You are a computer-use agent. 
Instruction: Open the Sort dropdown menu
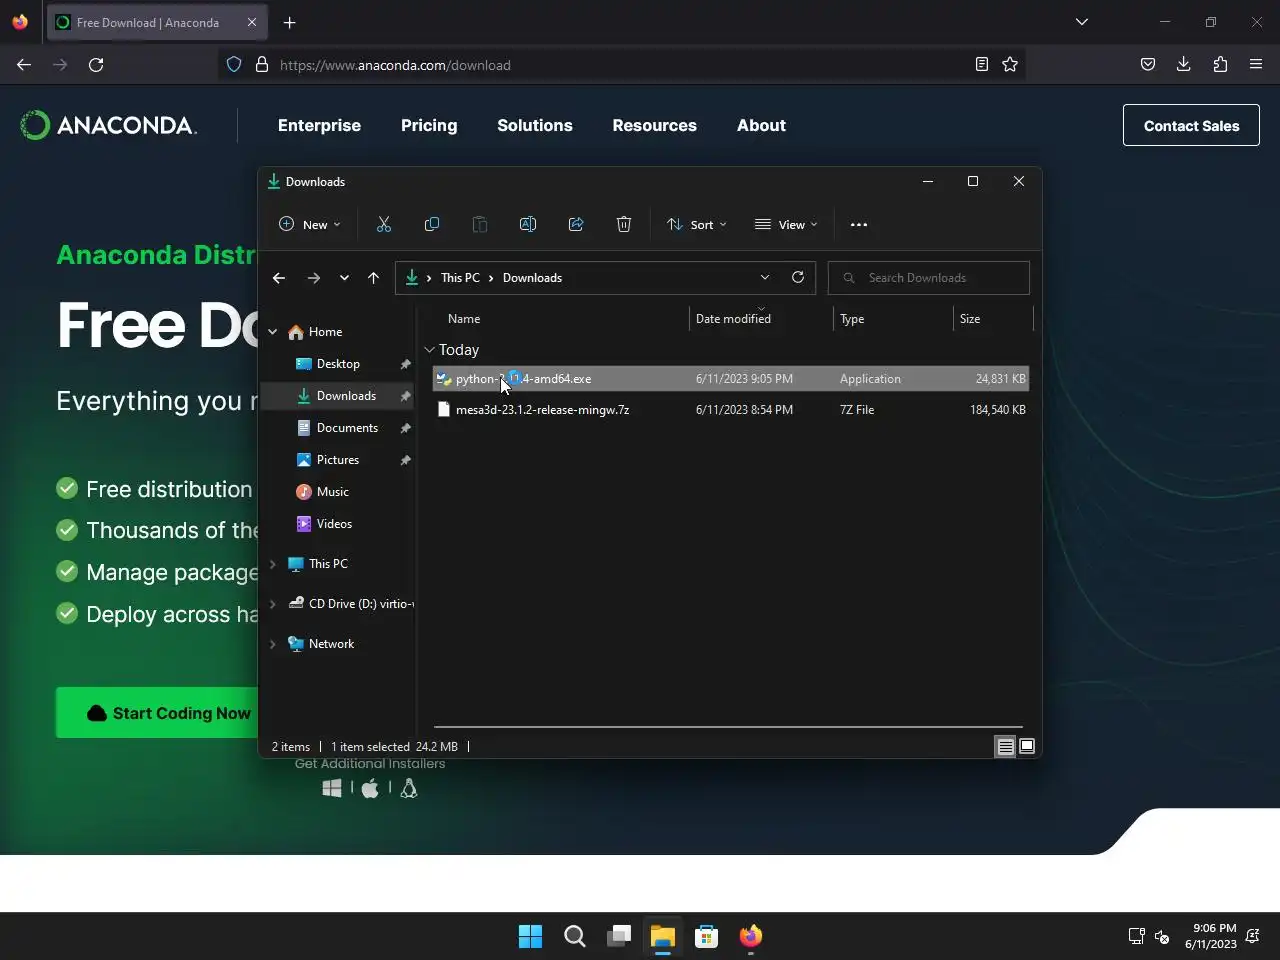click(697, 224)
